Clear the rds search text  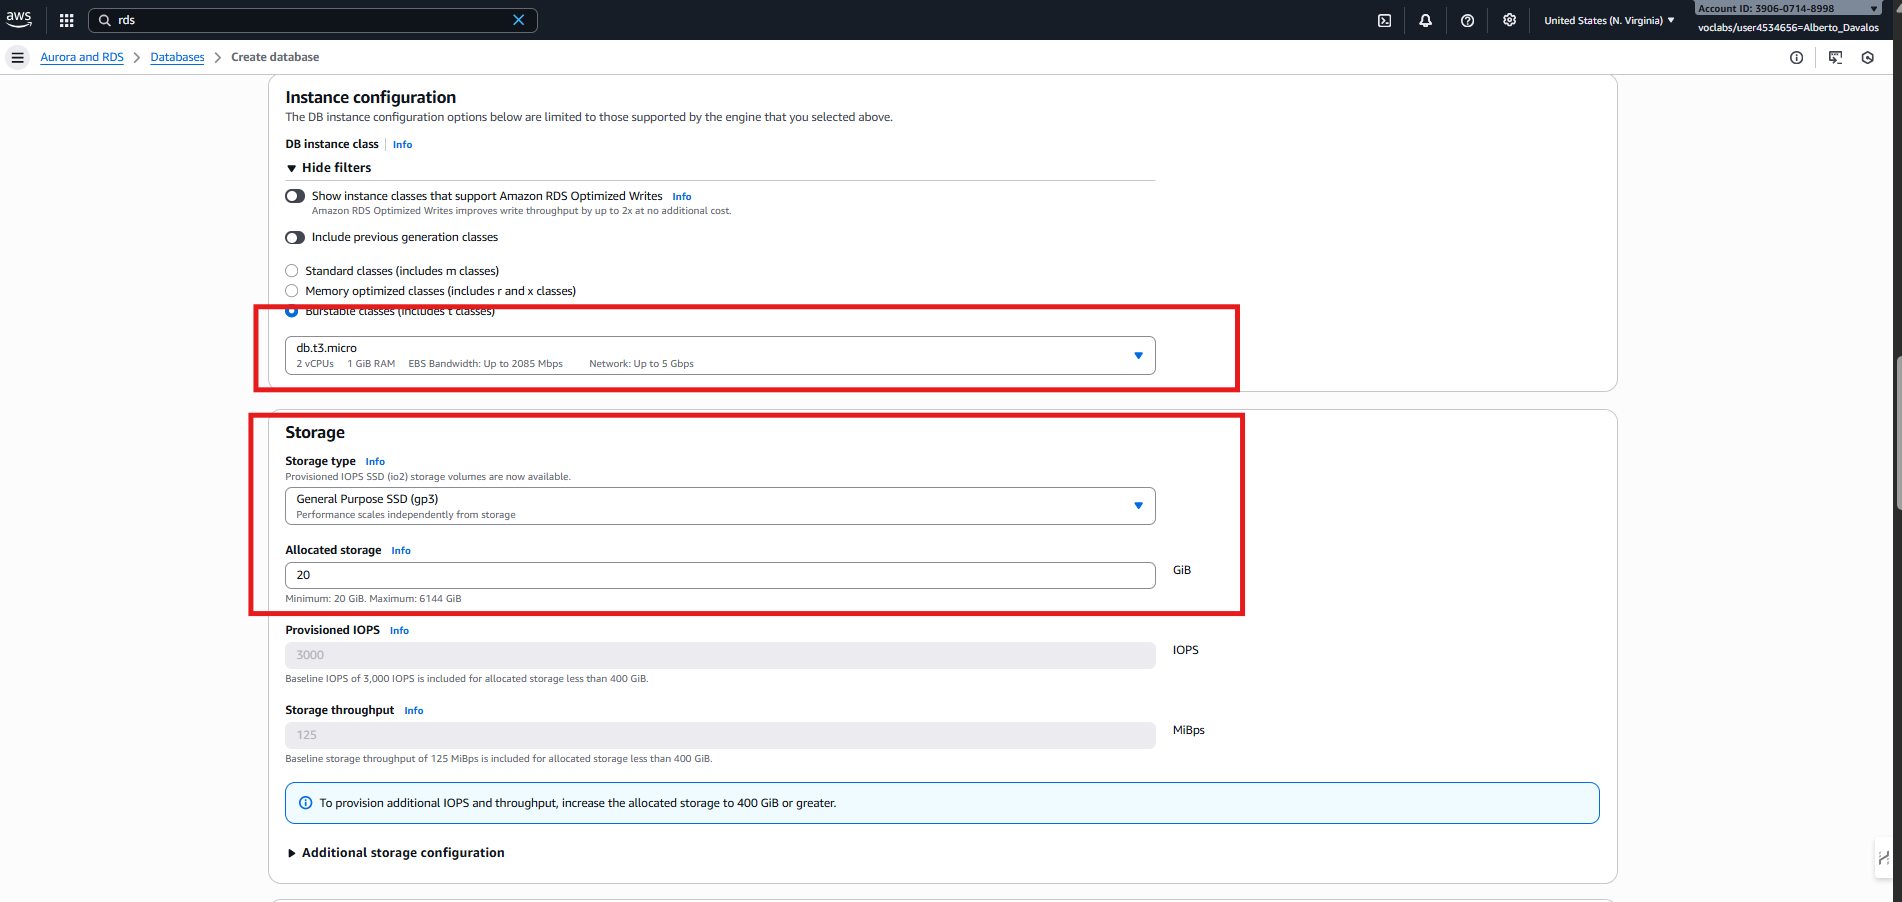(518, 20)
